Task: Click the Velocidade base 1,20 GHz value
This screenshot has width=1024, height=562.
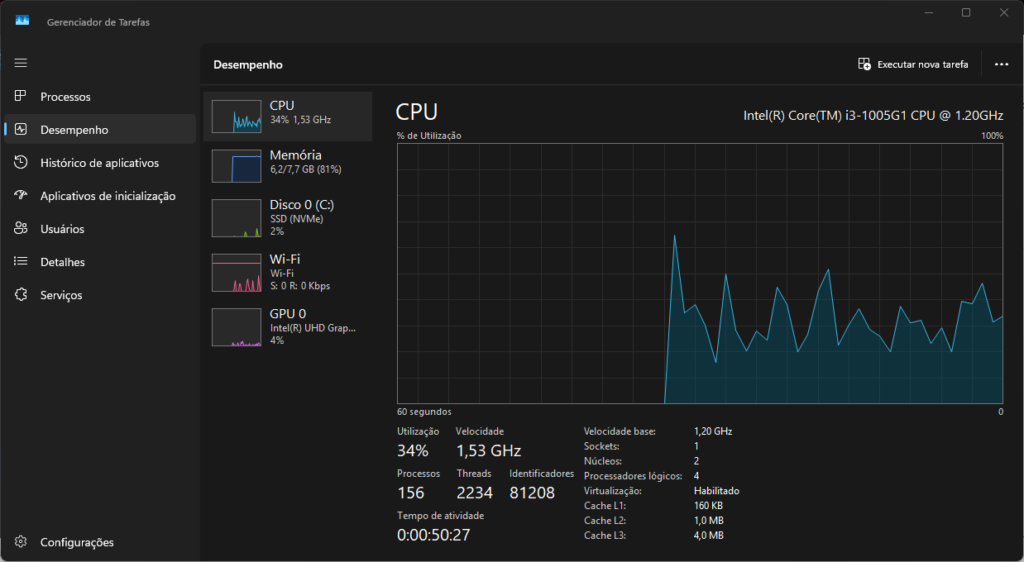Action: click(713, 431)
